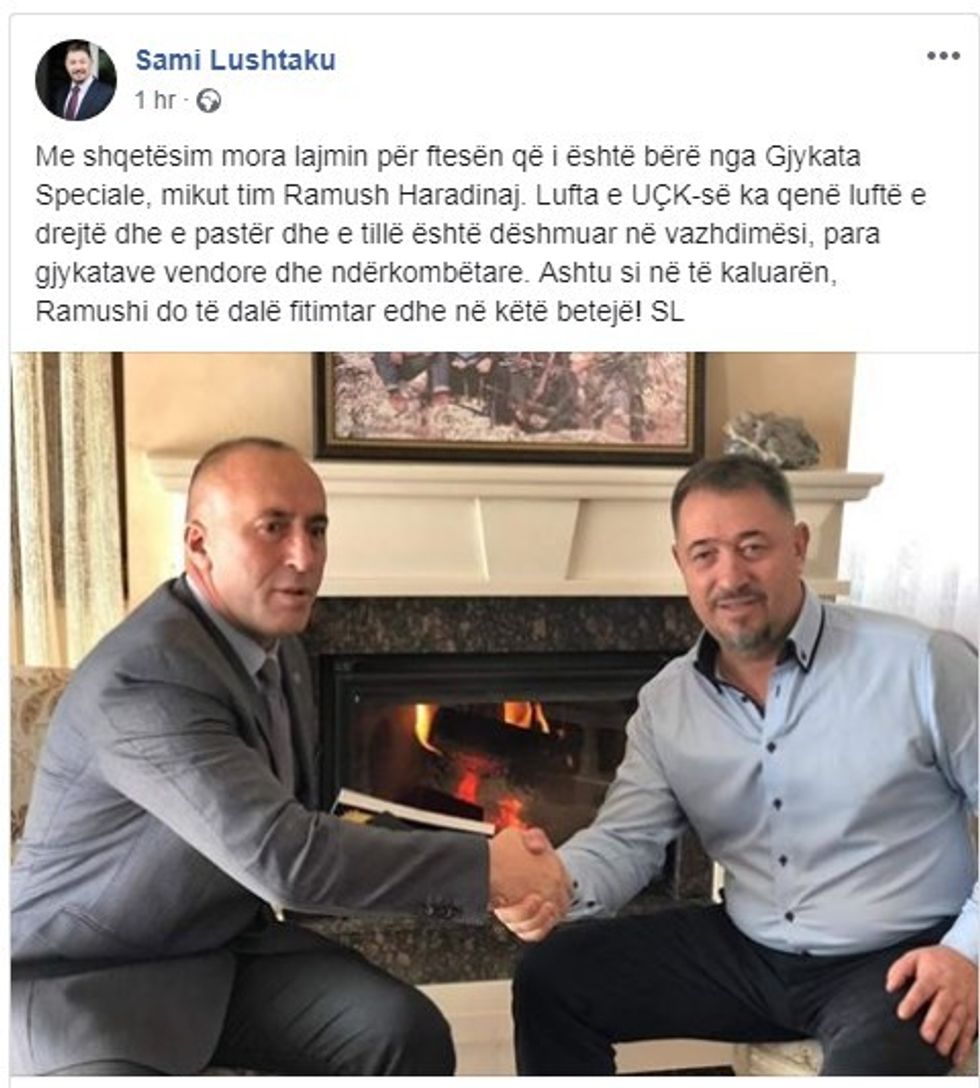Click the rock ornament on the mantel

[x=771, y=440]
